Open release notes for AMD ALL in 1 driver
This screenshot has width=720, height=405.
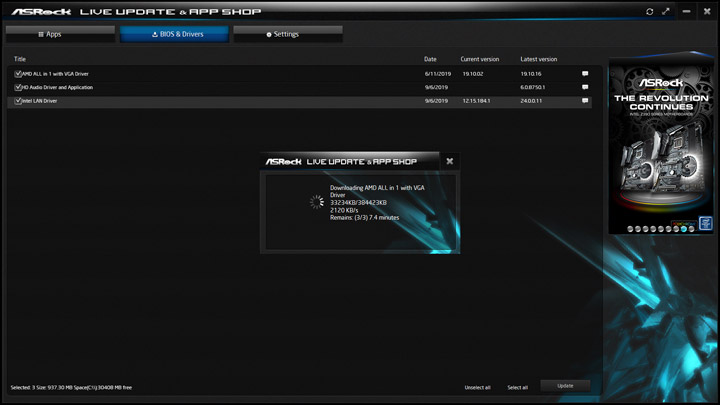pos(585,73)
